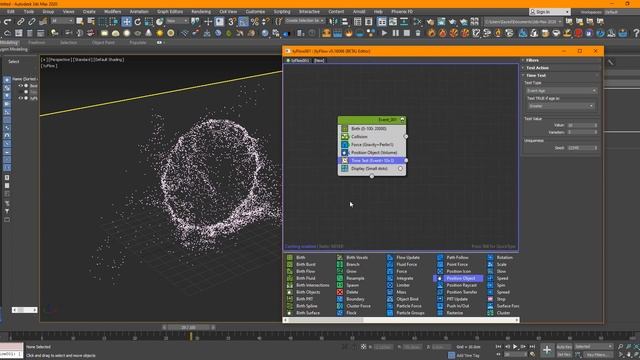Open the Rendering menu
Screen dimensions: 640x360
(x=201, y=12)
